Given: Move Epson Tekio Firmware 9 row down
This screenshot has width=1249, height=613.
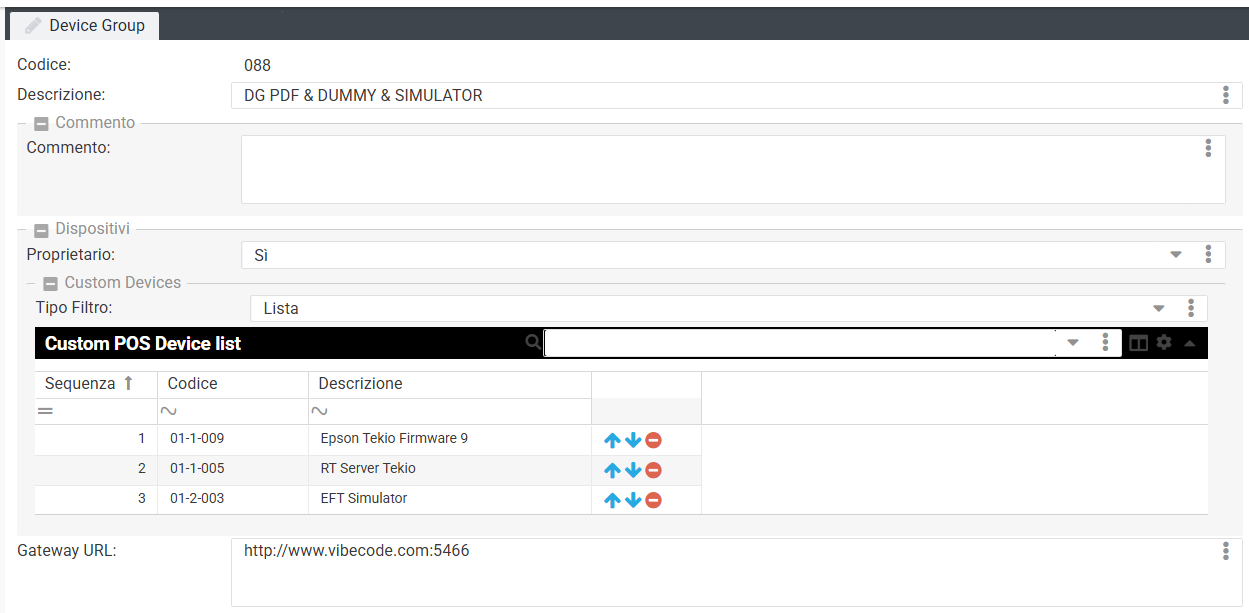Looking at the screenshot, I should coord(633,440).
